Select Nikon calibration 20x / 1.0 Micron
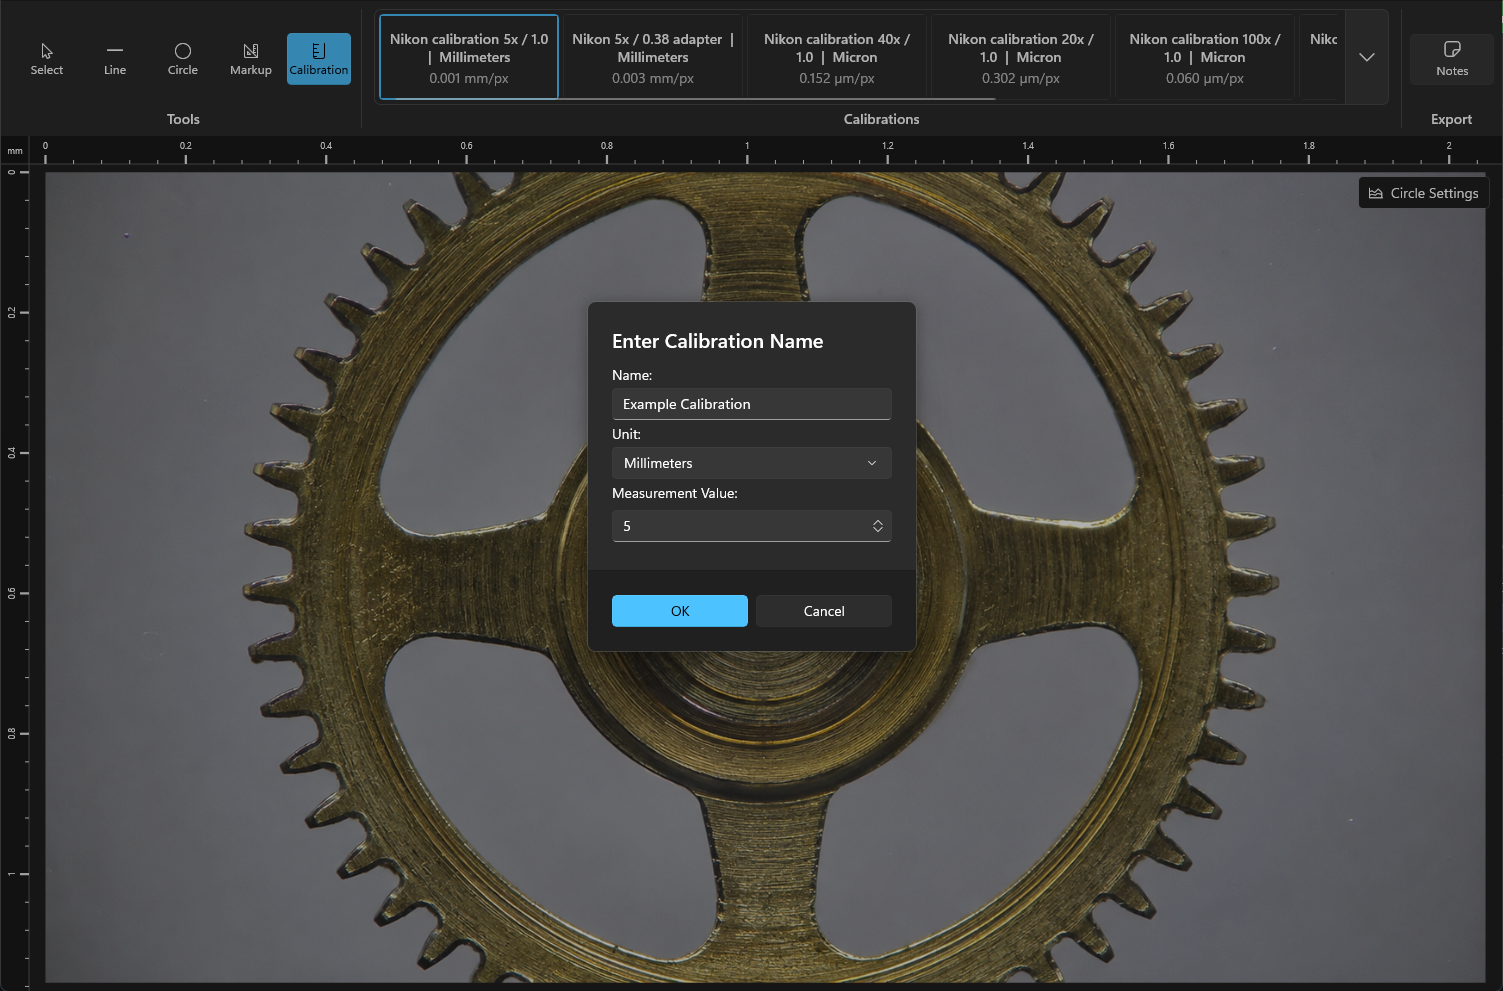The height and width of the screenshot is (991, 1503). 1021,57
